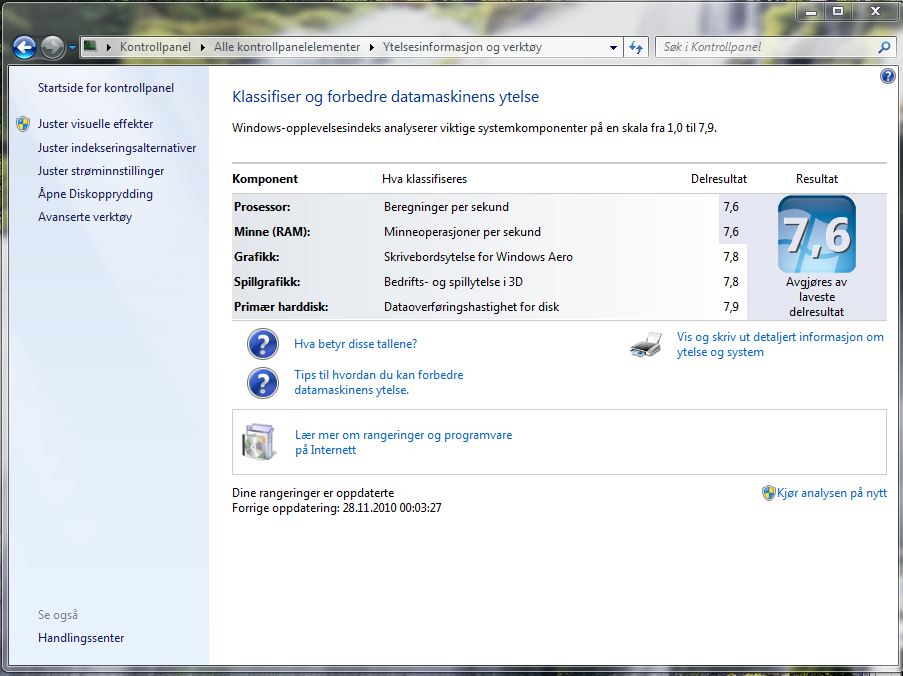Click Forrige oppdatering date text

[x=337, y=508]
